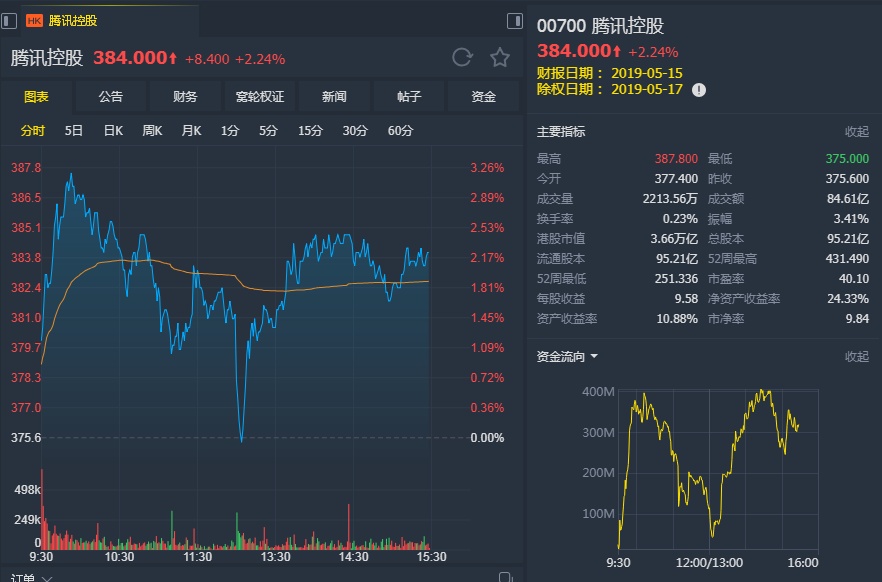Switch chart to 60分 interval

click(x=400, y=131)
